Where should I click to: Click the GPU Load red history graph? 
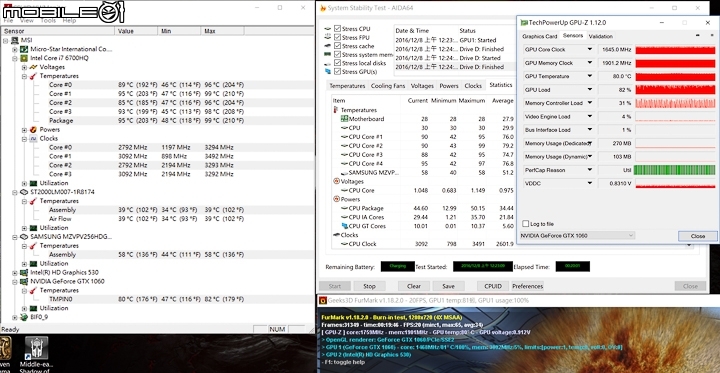pos(675,90)
